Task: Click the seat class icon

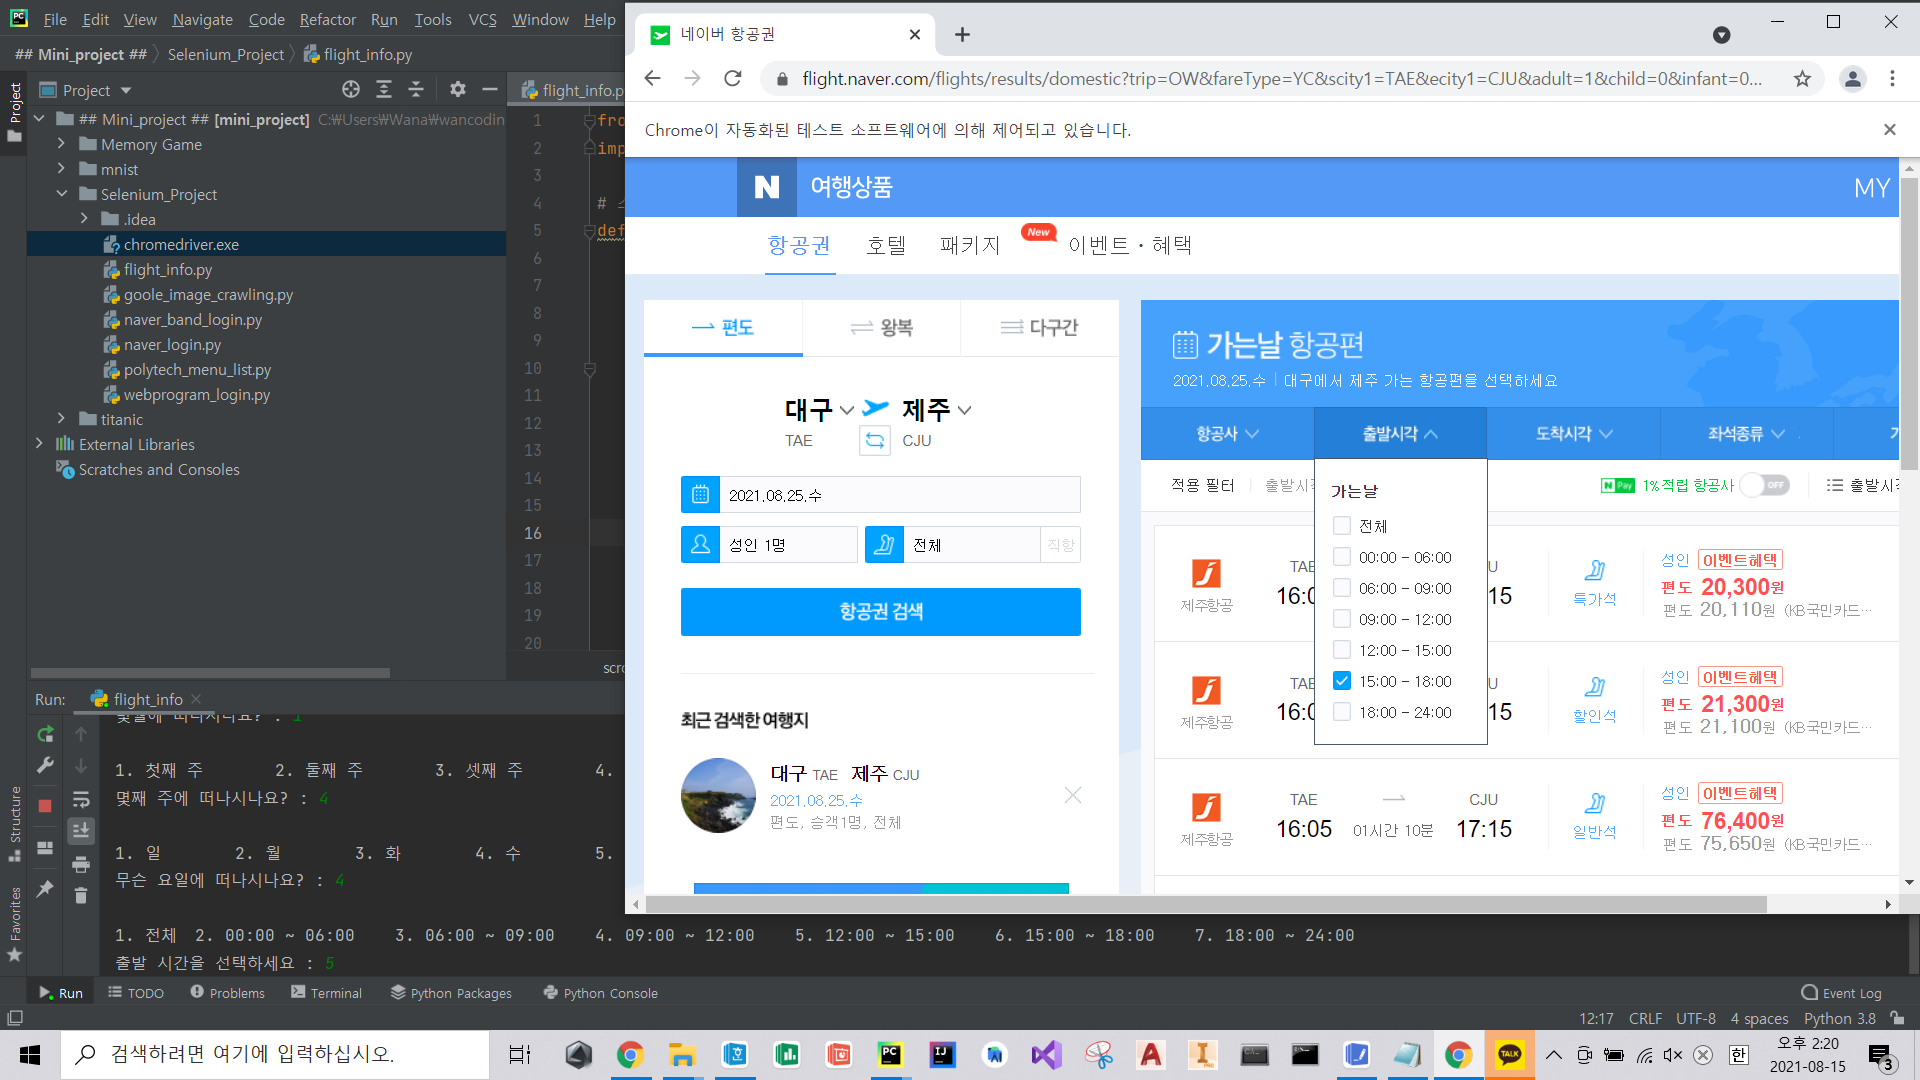Action: (884, 545)
